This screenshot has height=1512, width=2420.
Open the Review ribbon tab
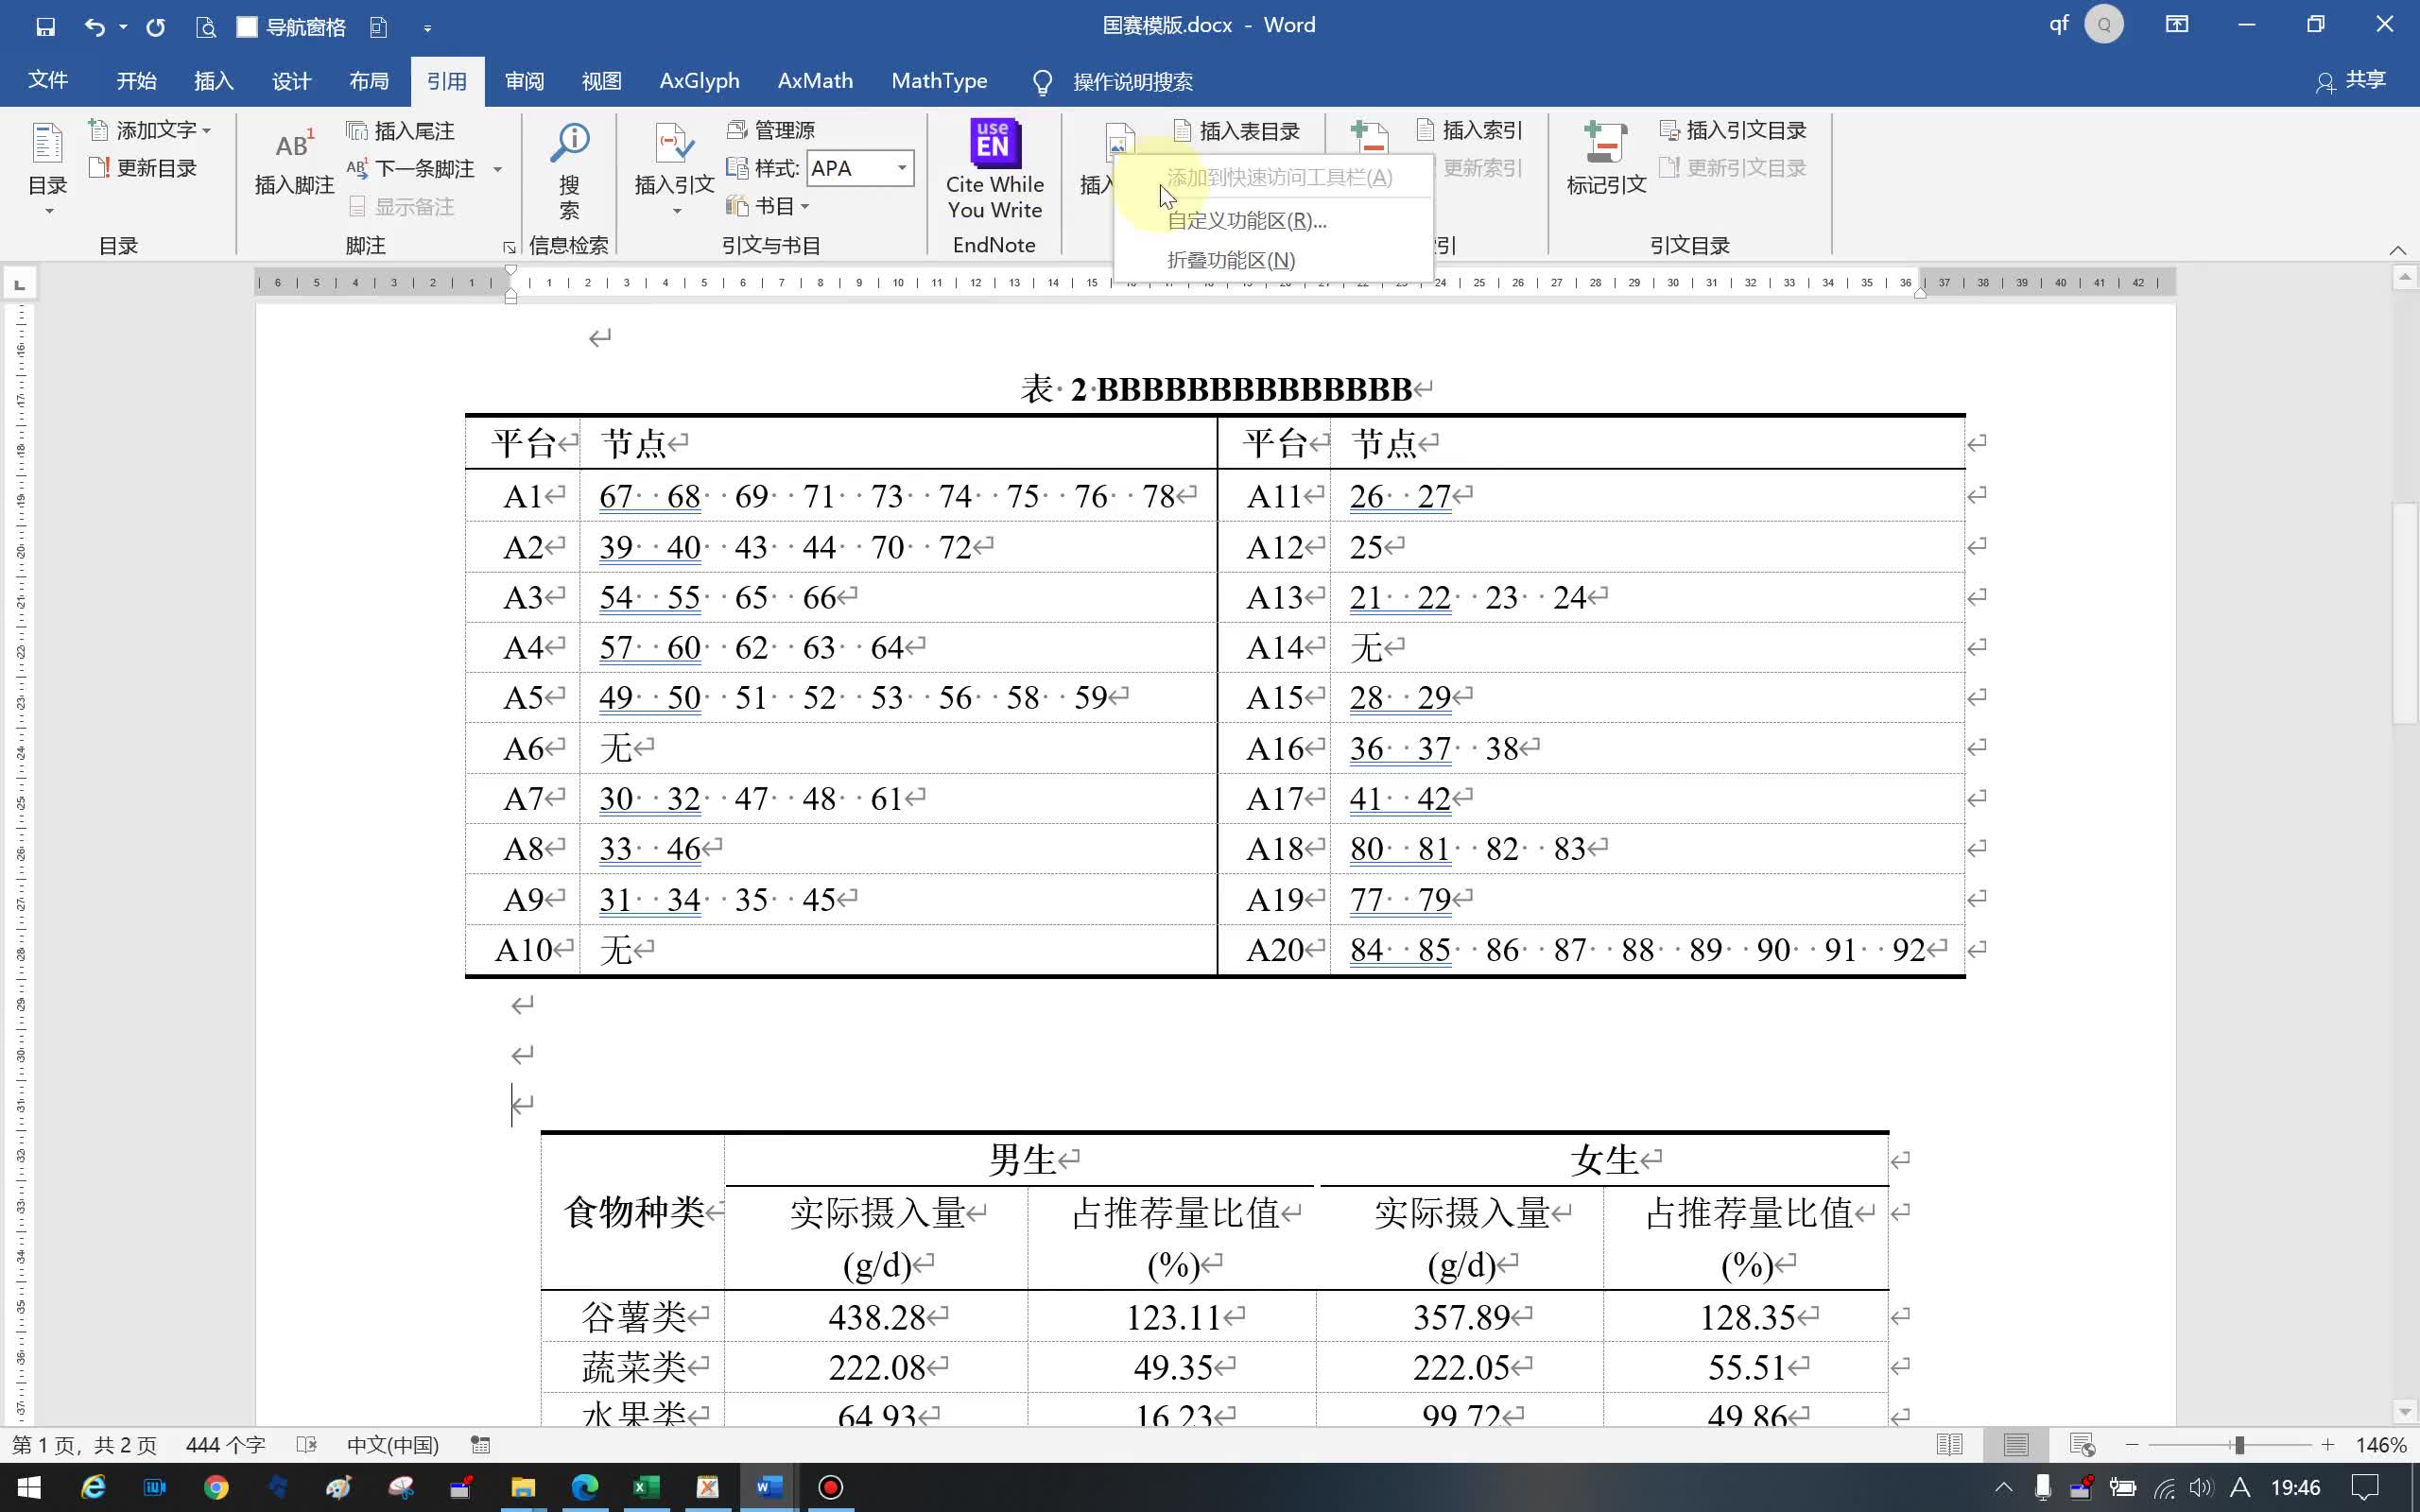tap(524, 81)
